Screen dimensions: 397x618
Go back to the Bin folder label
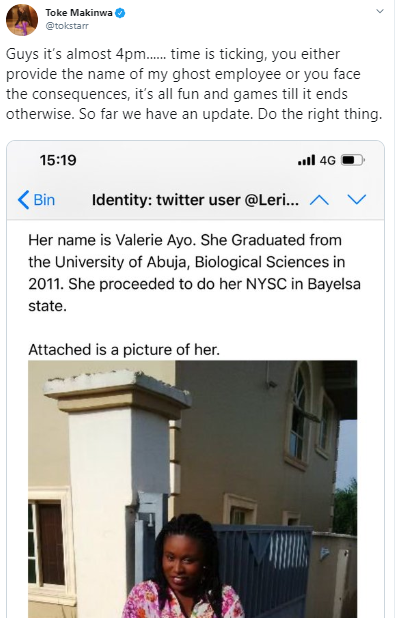[44, 200]
